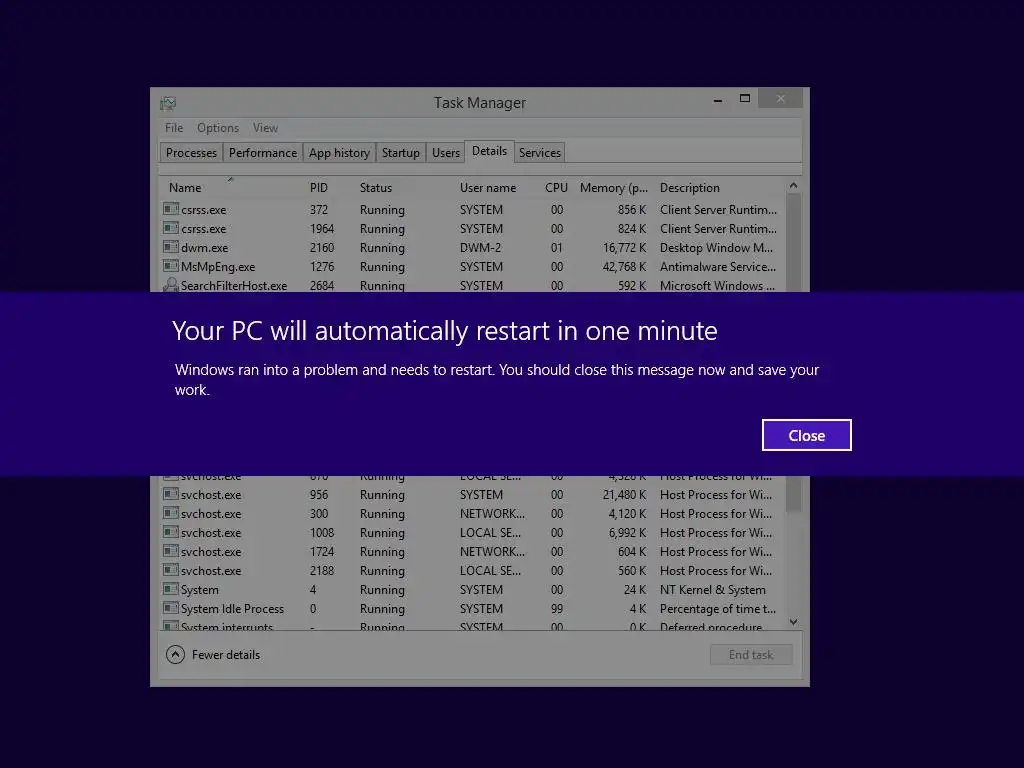The image size is (1024, 768).
Task: Switch to the Performance tab
Action: point(263,152)
